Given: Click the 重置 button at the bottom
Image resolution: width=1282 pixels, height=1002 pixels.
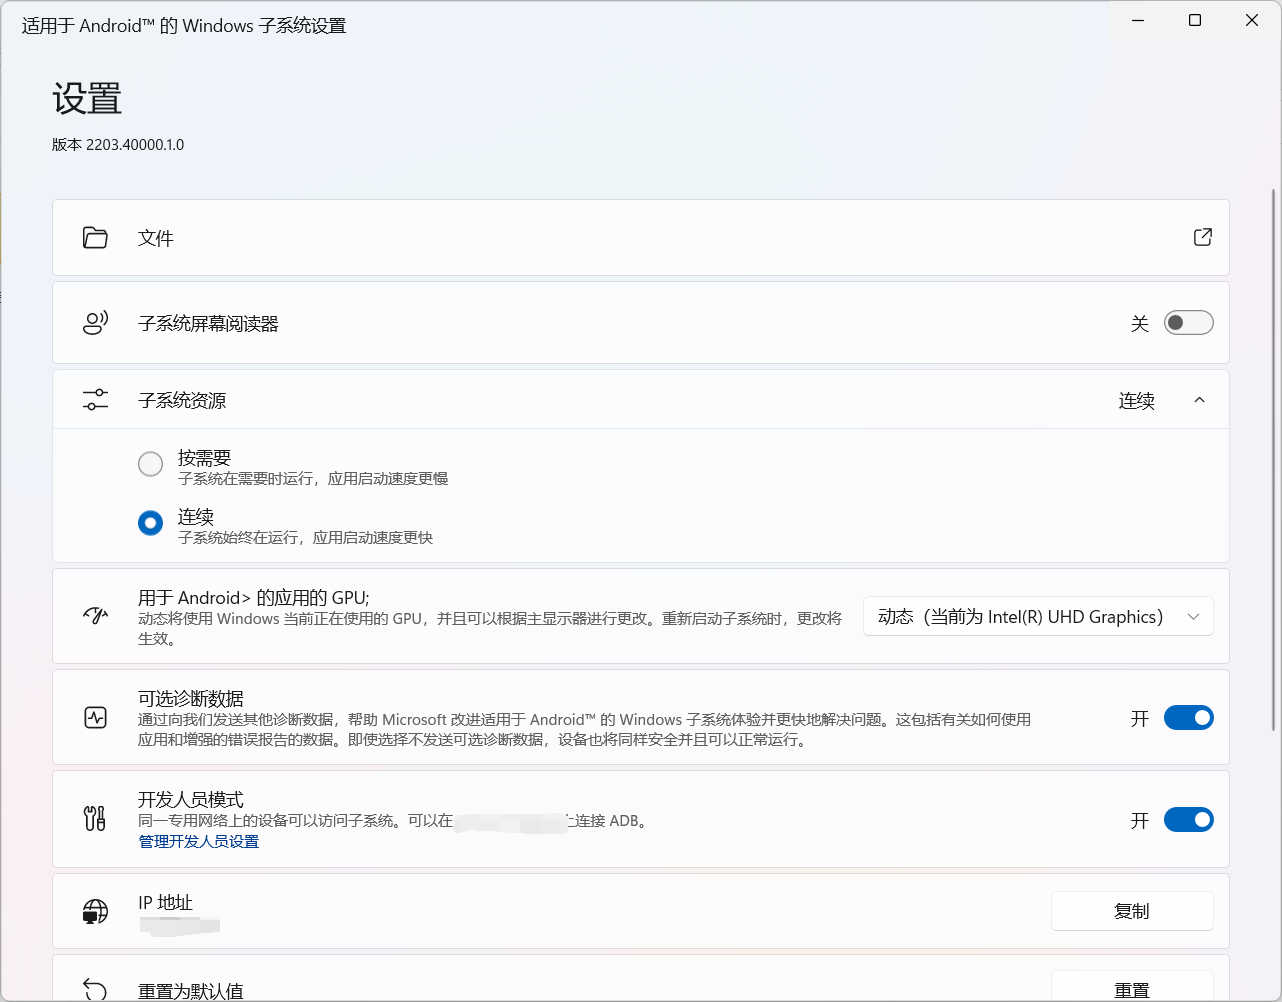Looking at the screenshot, I should click(x=1132, y=987).
